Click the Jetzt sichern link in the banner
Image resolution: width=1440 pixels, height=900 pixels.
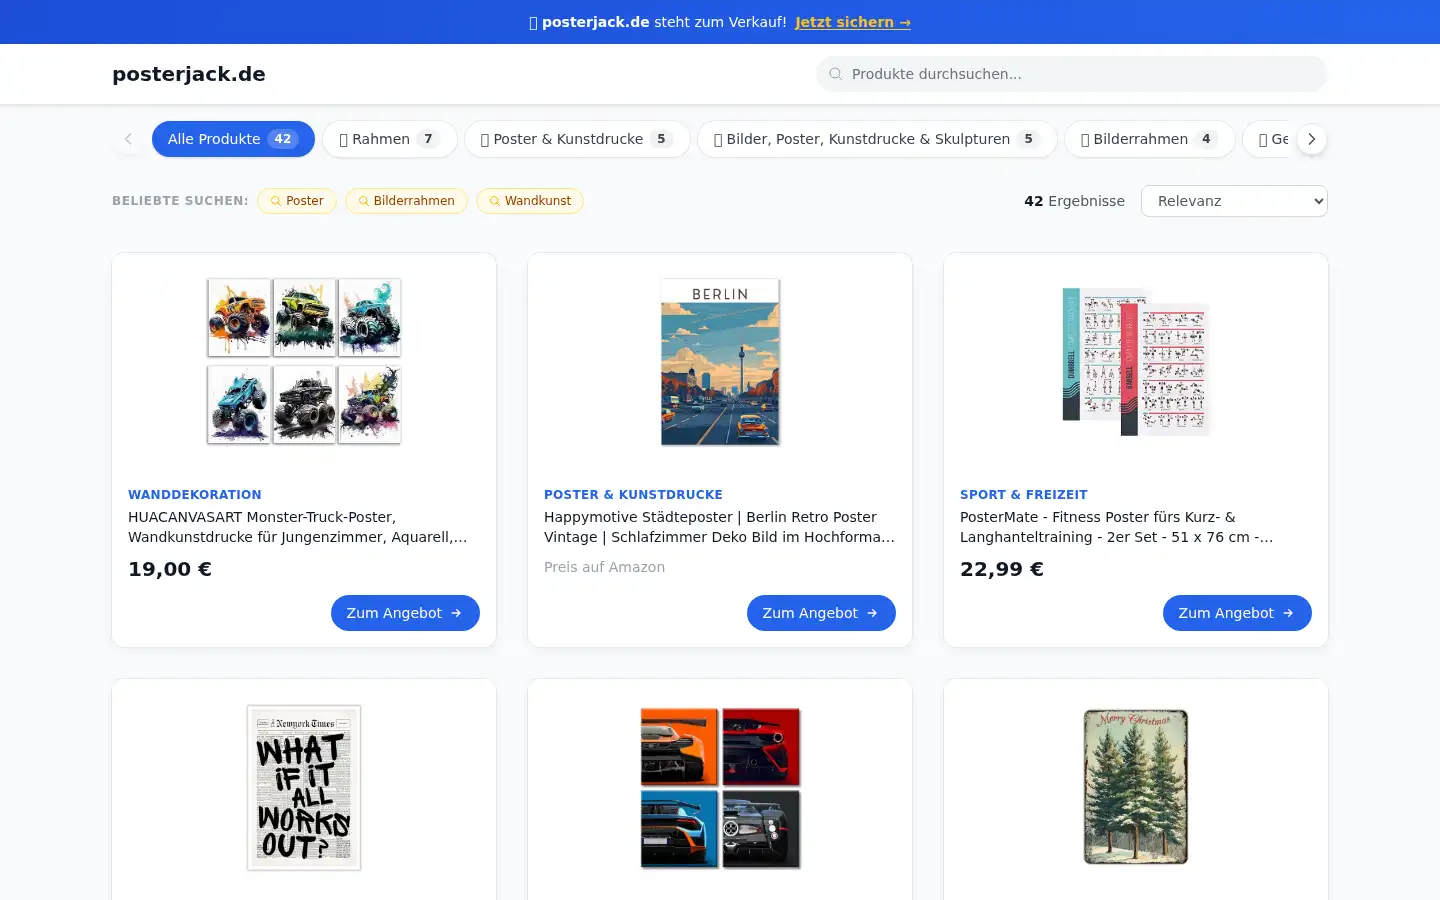853,22
